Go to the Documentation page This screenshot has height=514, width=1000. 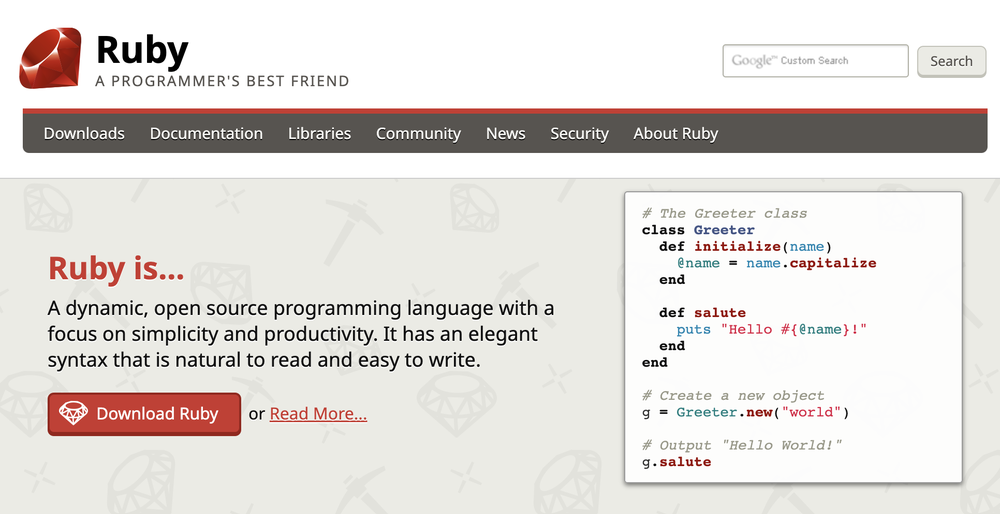206,133
